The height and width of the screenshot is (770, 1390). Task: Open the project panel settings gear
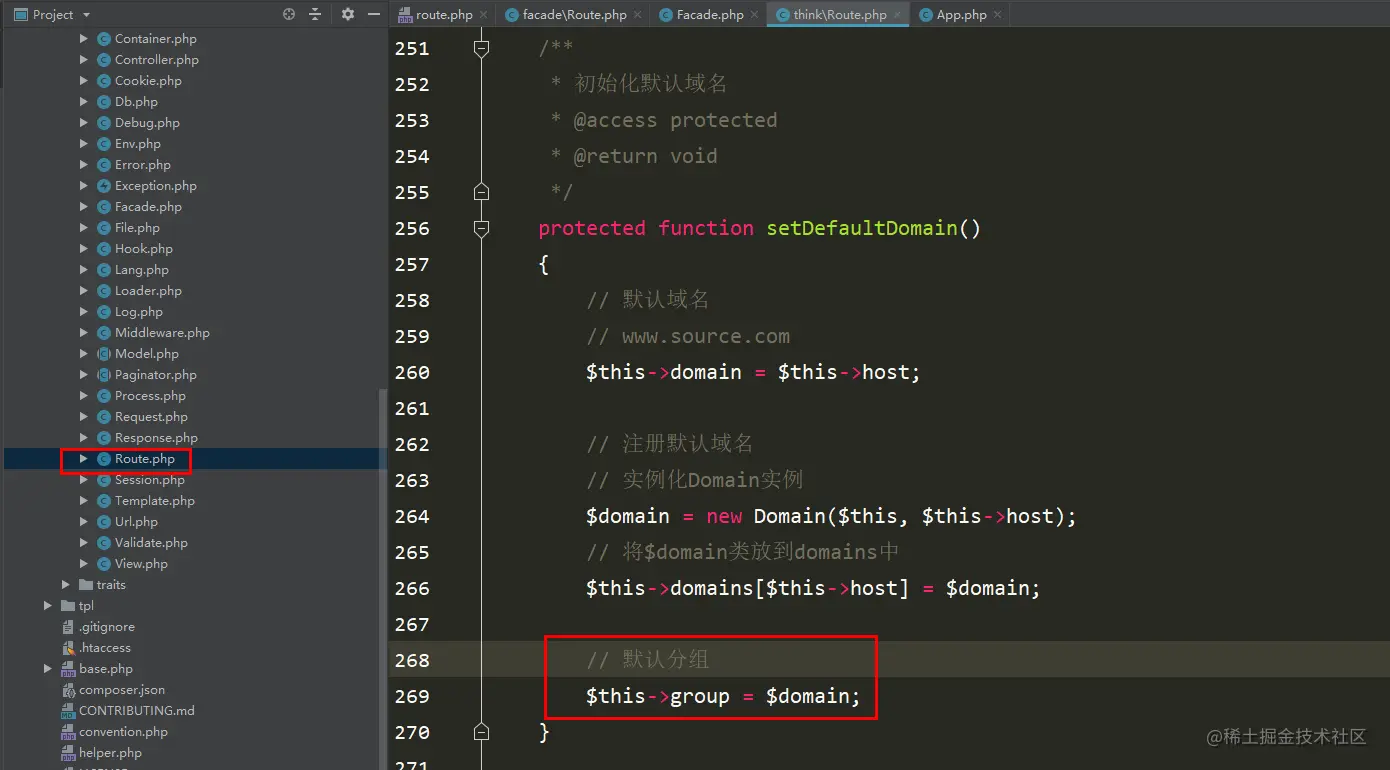click(348, 14)
